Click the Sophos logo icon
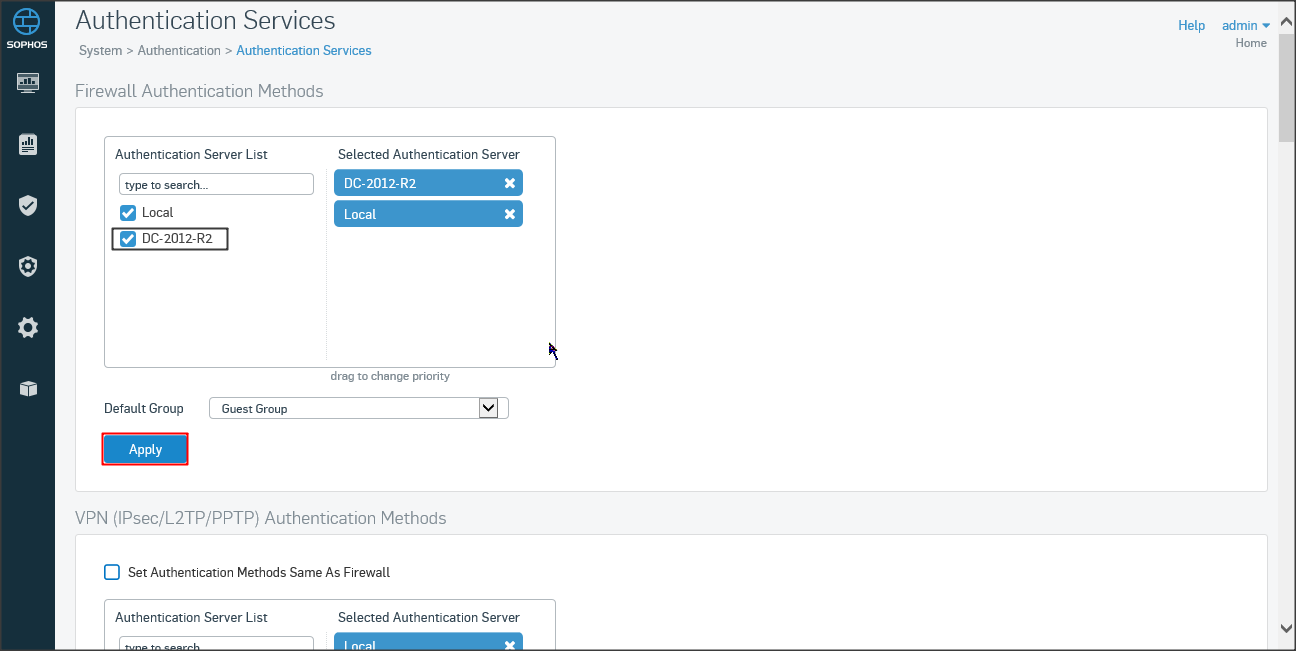The height and width of the screenshot is (651, 1296). point(27,25)
